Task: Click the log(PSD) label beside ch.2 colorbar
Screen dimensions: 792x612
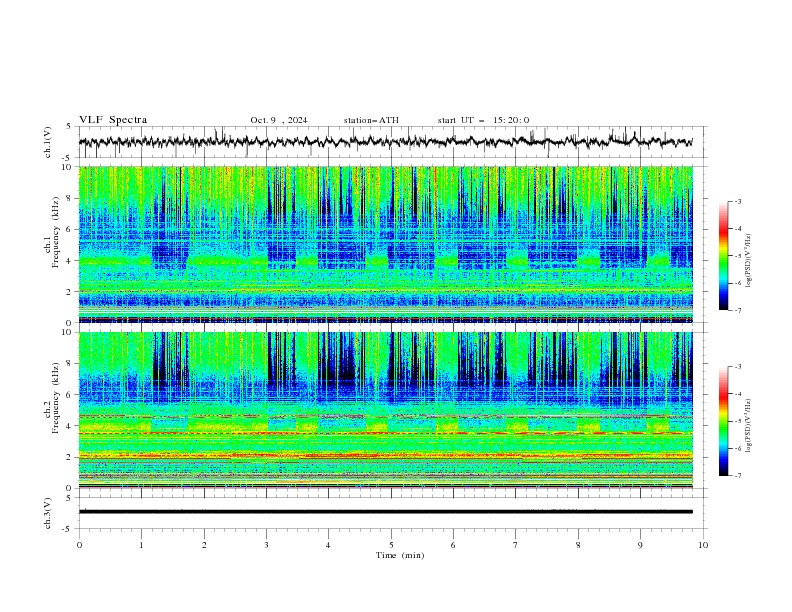Action: point(748,426)
